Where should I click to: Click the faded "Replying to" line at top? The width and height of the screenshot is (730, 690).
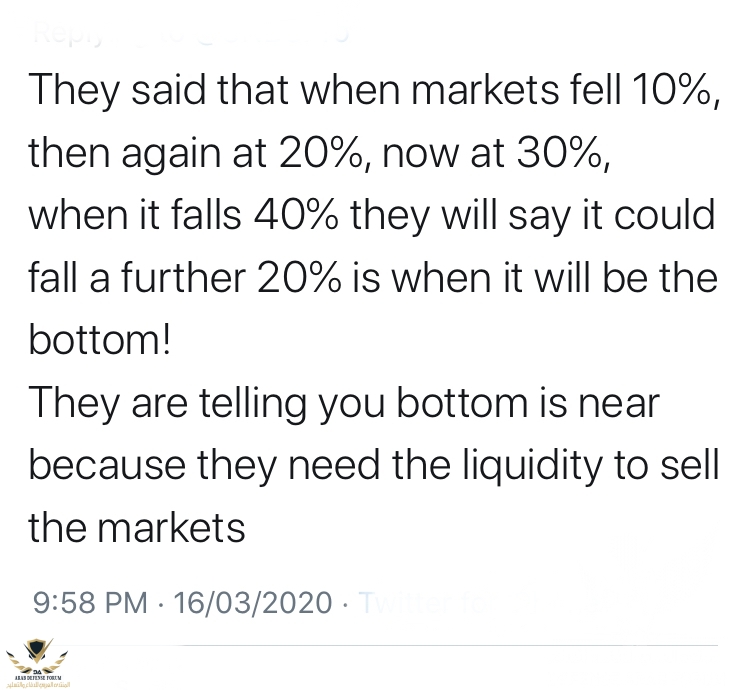click(x=191, y=33)
